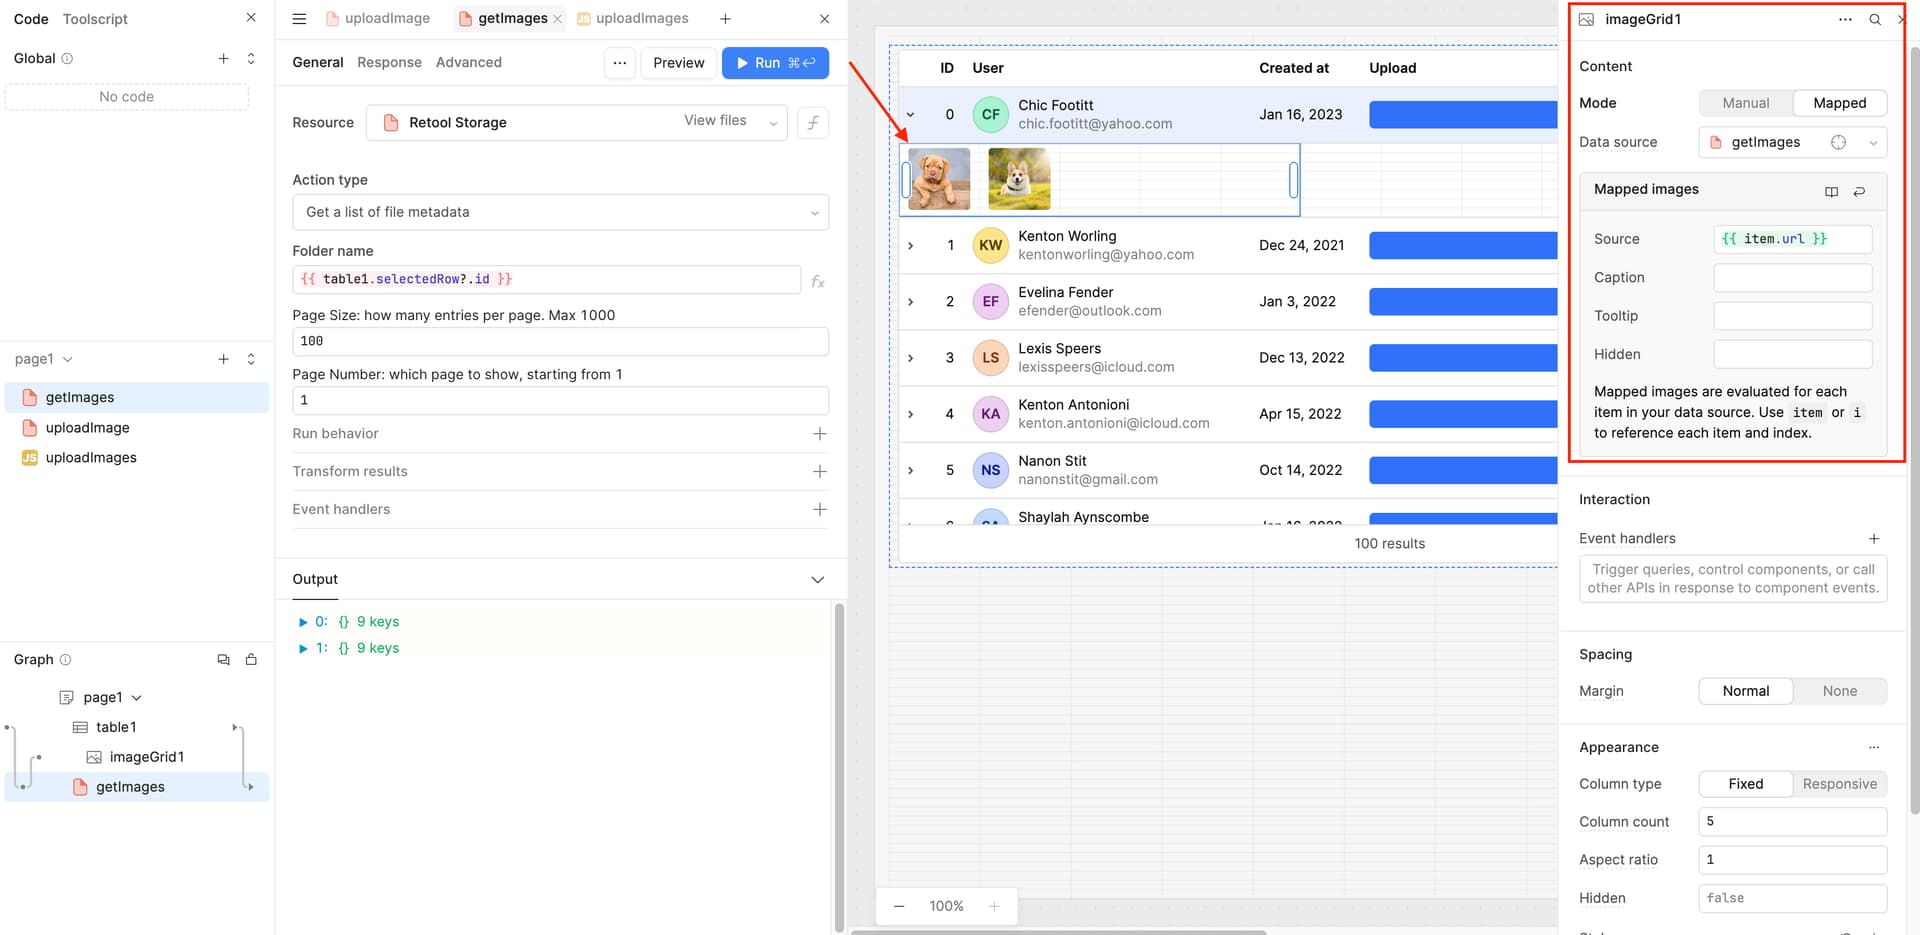The width and height of the screenshot is (1920, 935).
Task: Click the lock icon in Graph panel
Action: tap(251, 660)
